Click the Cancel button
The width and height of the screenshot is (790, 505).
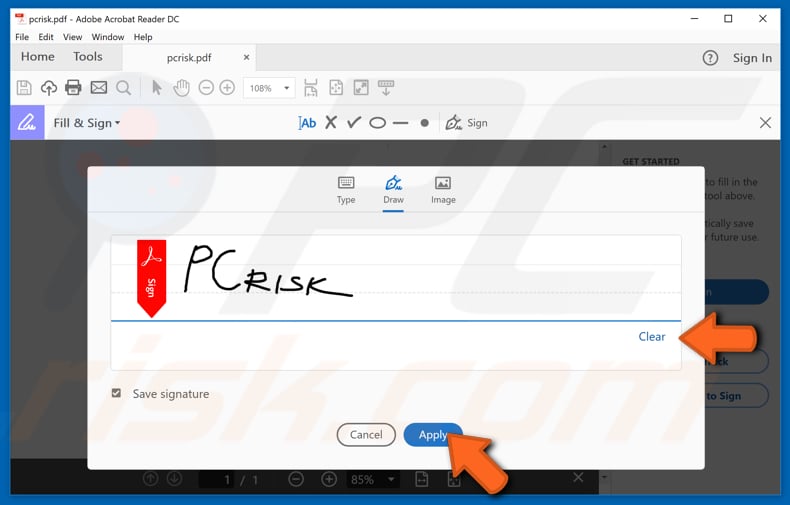point(366,434)
